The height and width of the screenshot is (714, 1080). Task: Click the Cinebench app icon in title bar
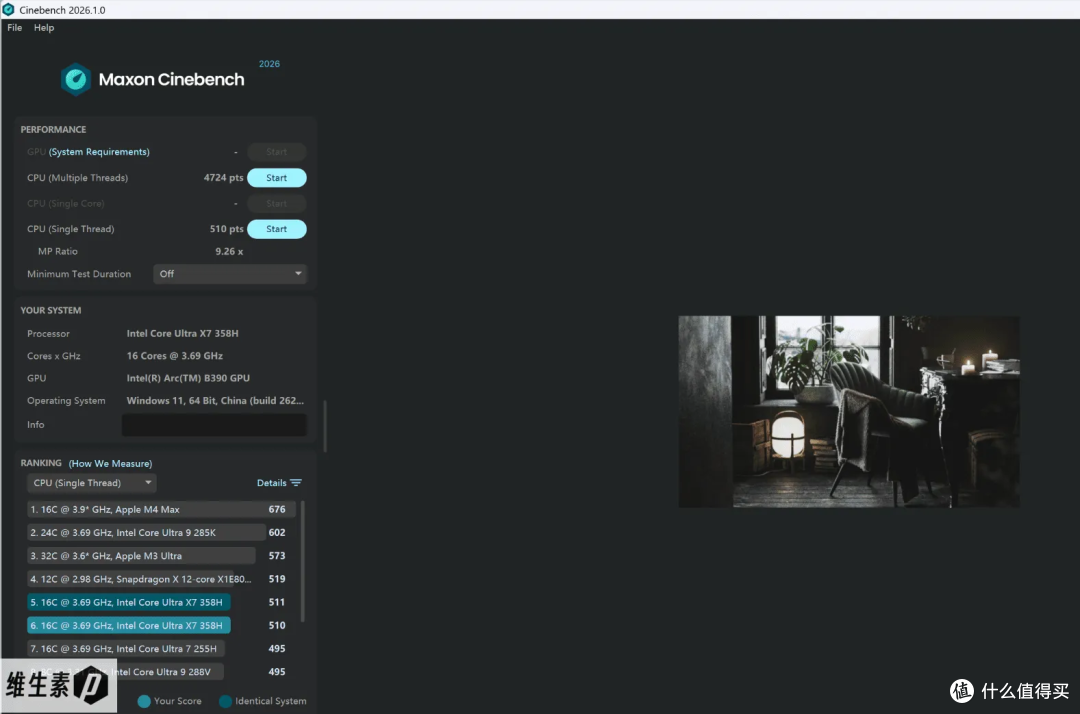8,10
